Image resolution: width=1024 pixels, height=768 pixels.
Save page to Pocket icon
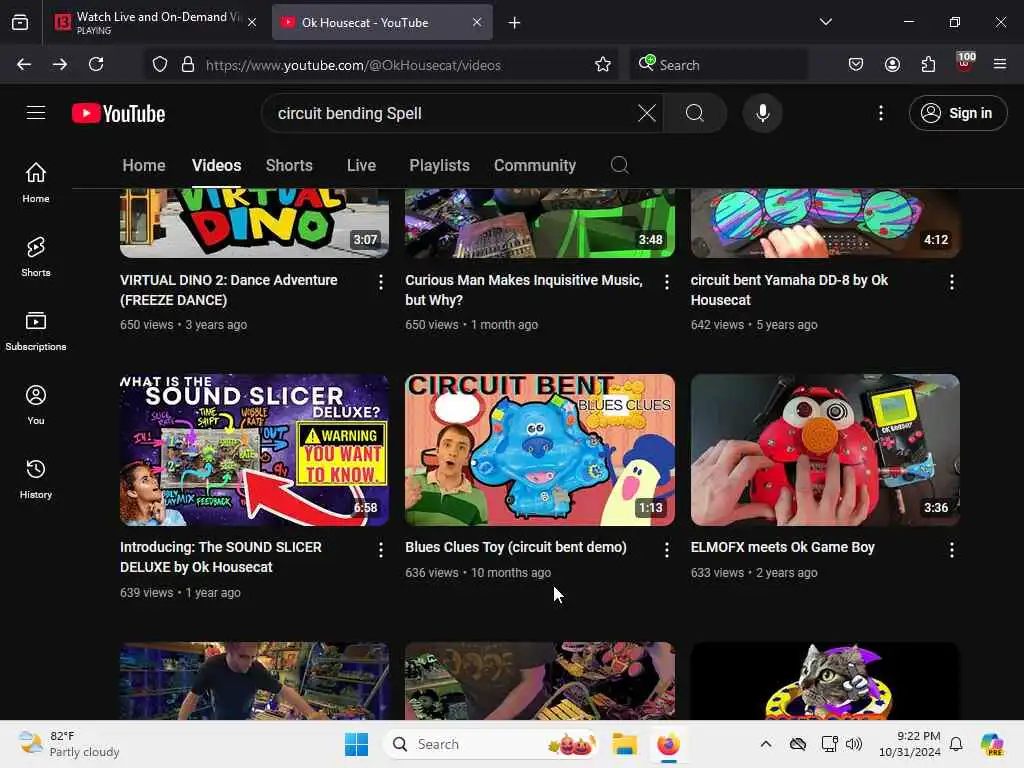point(856,64)
